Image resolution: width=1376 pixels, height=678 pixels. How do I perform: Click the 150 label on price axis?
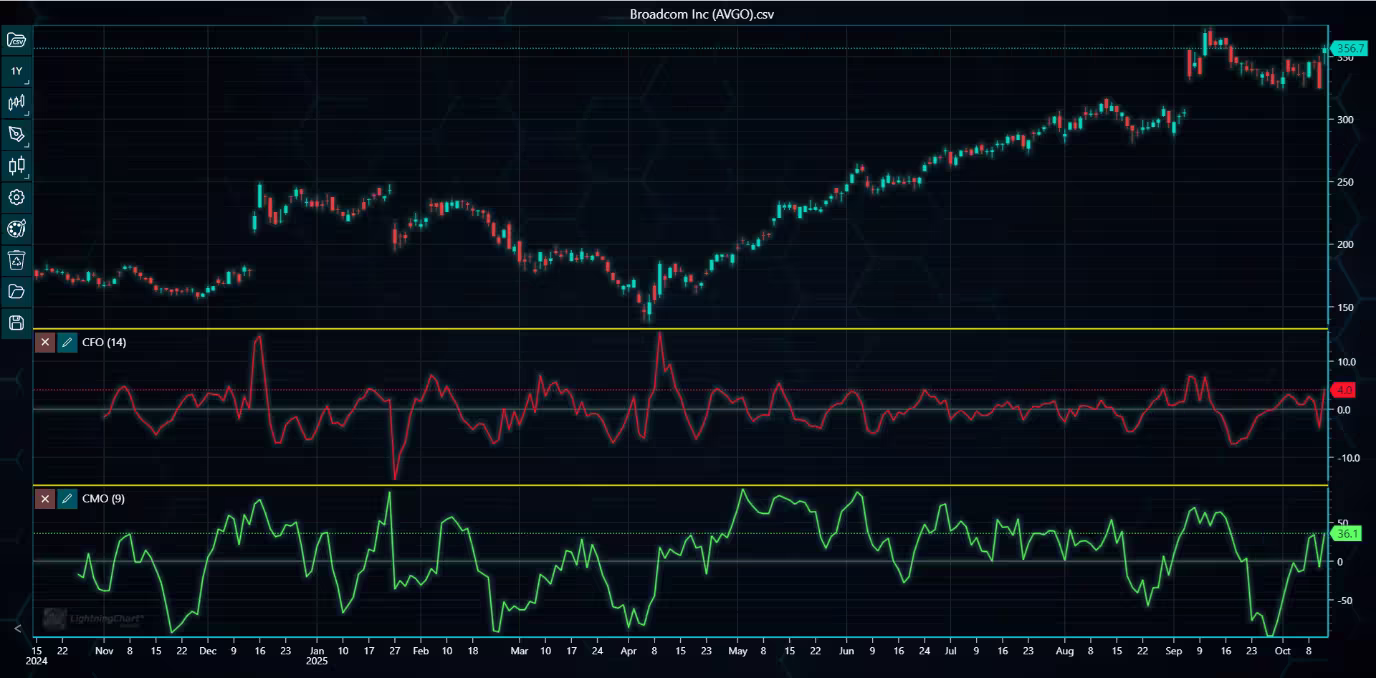(1344, 307)
